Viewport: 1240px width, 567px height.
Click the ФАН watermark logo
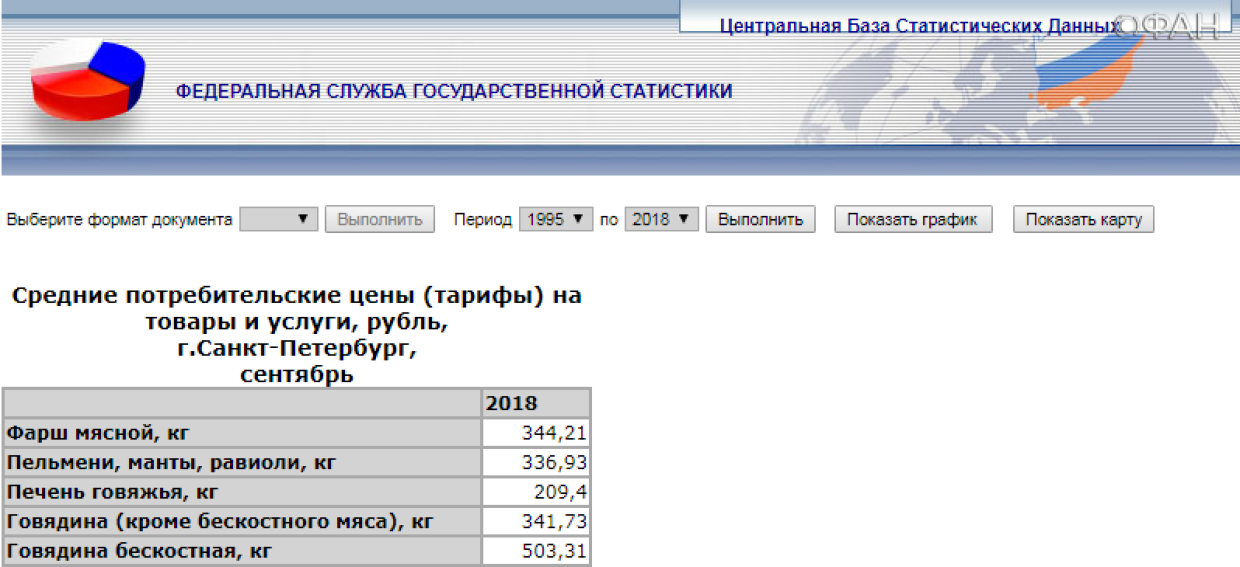pyautogui.click(x=1170, y=26)
